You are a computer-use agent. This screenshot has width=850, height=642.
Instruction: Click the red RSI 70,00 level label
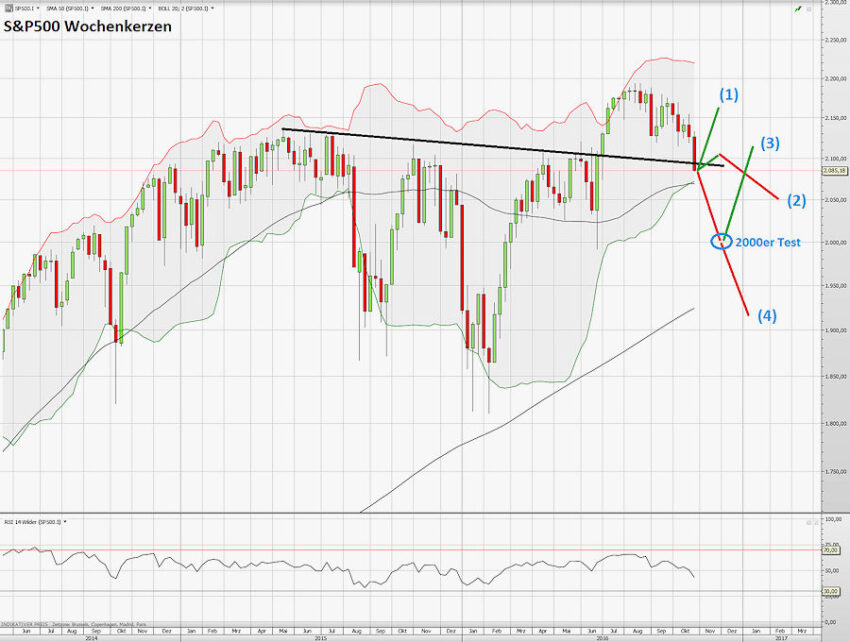830,550
